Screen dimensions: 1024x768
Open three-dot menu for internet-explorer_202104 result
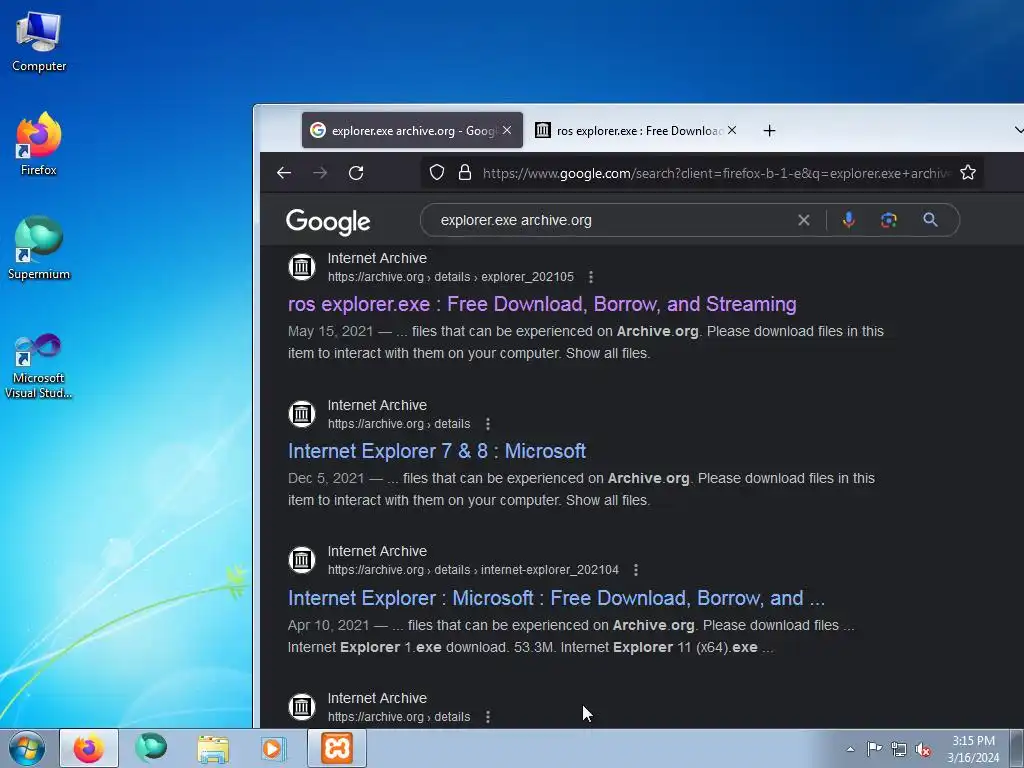636,570
